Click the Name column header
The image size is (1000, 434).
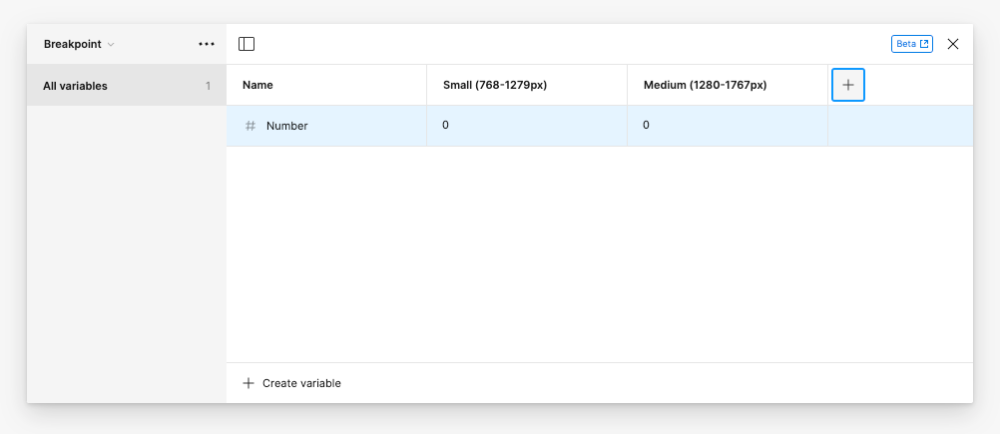(x=258, y=85)
